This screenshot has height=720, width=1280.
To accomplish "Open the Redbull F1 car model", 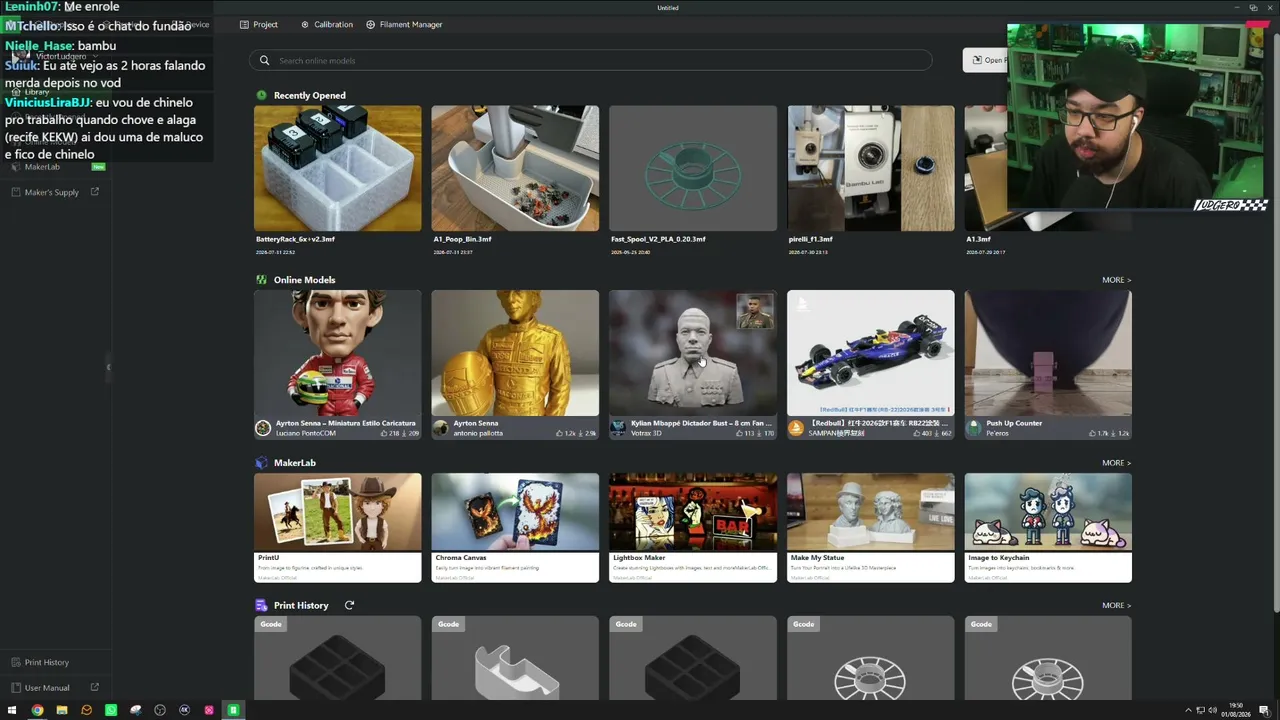I will [x=871, y=365].
